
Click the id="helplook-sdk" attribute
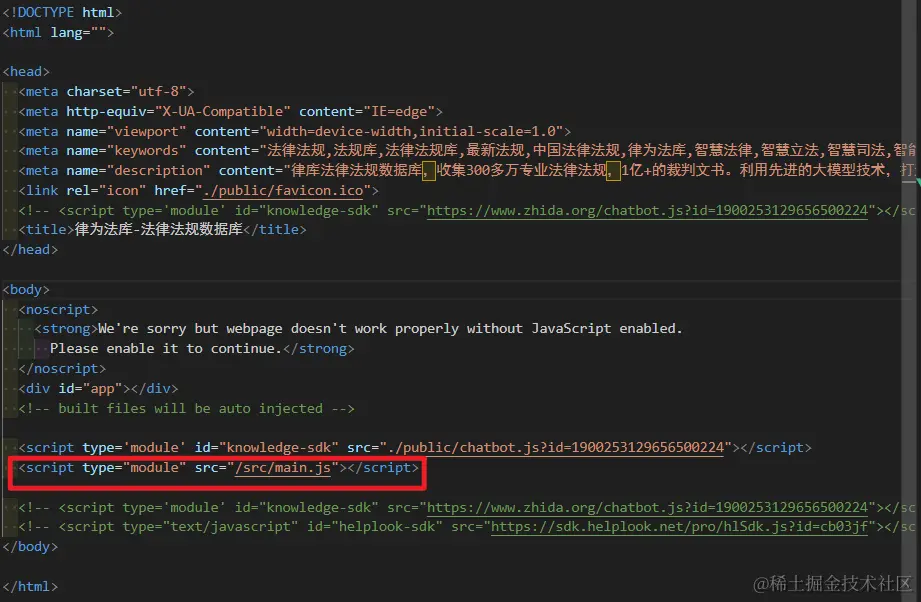coord(375,527)
